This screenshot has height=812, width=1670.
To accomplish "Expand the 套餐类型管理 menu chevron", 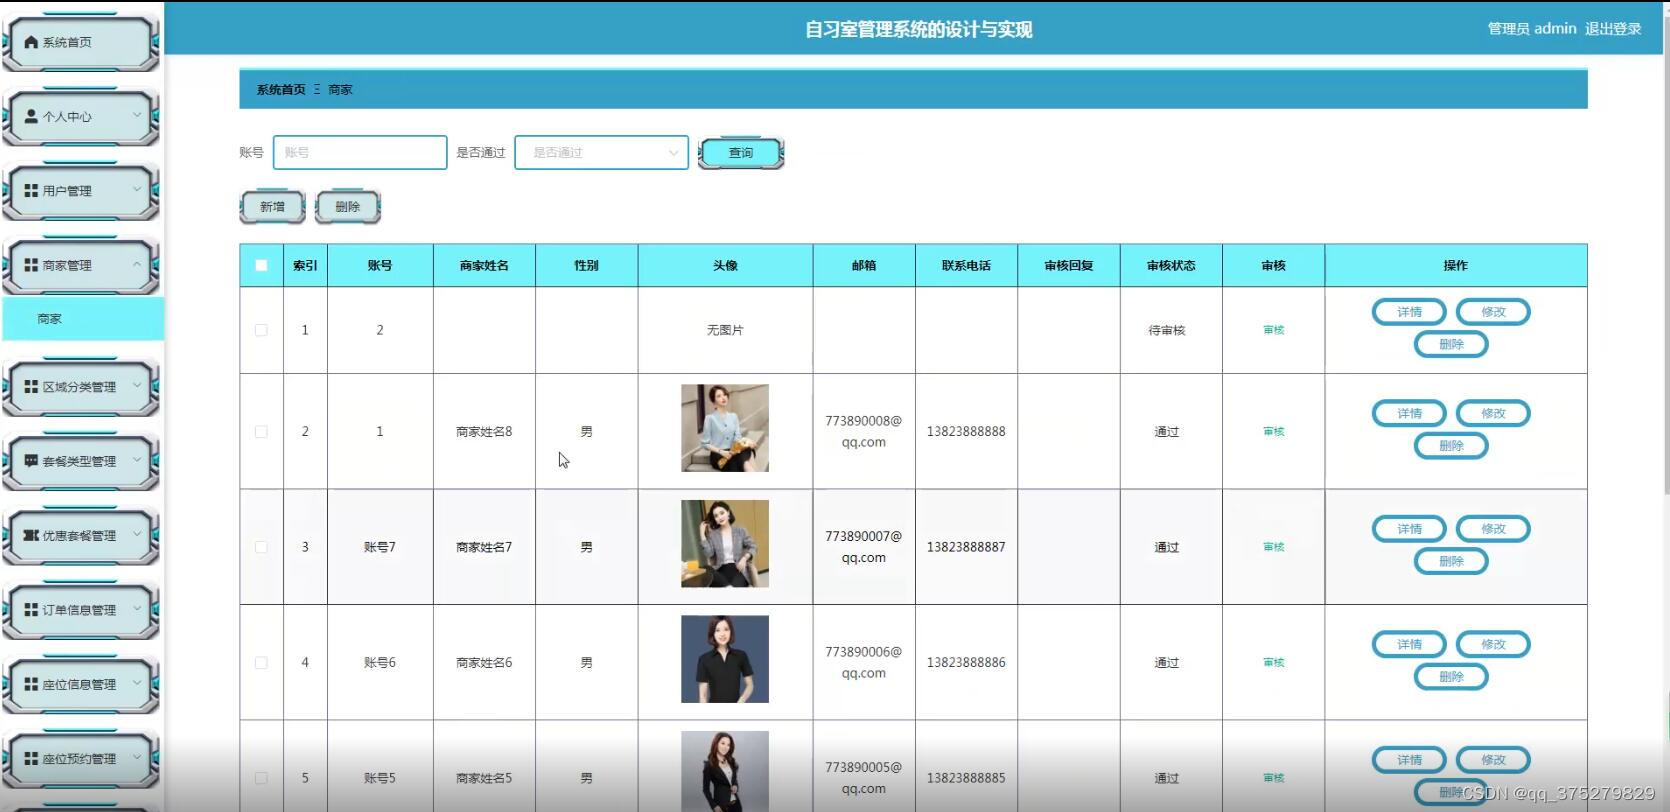I will (137, 460).
